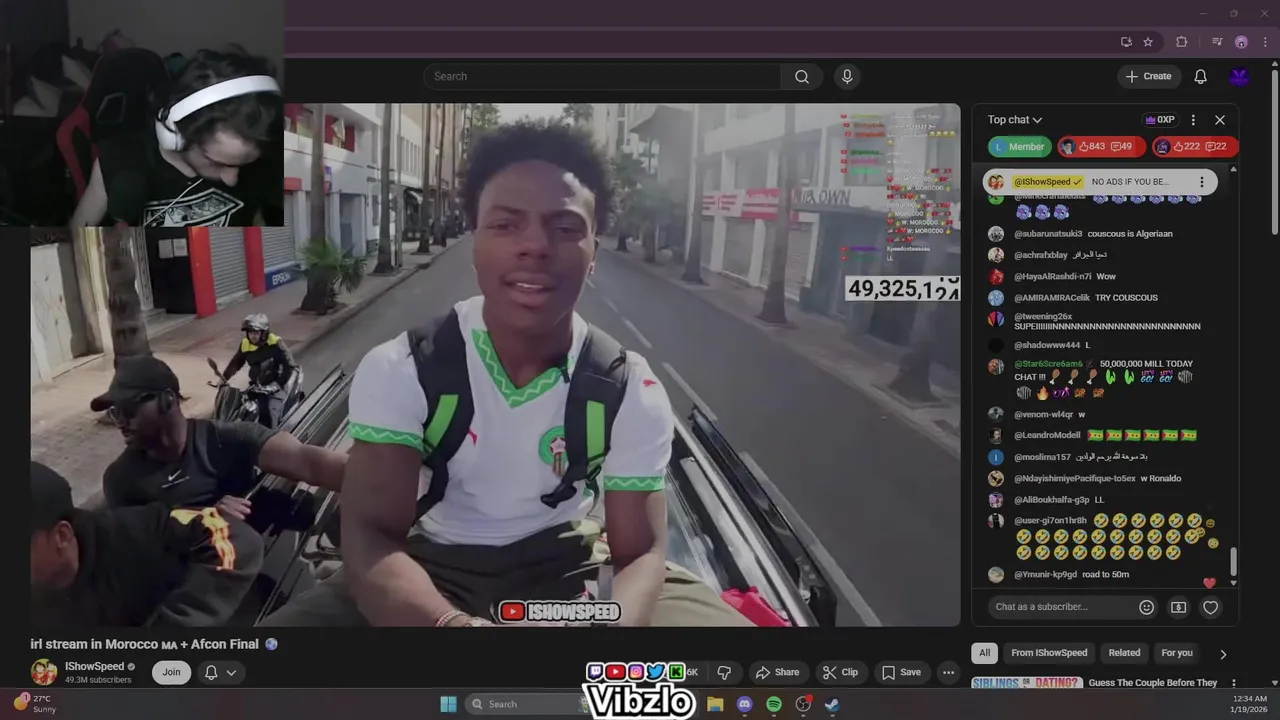Select the From IShowSpeed chip
Viewport: 1280px width, 720px height.
[1049, 653]
